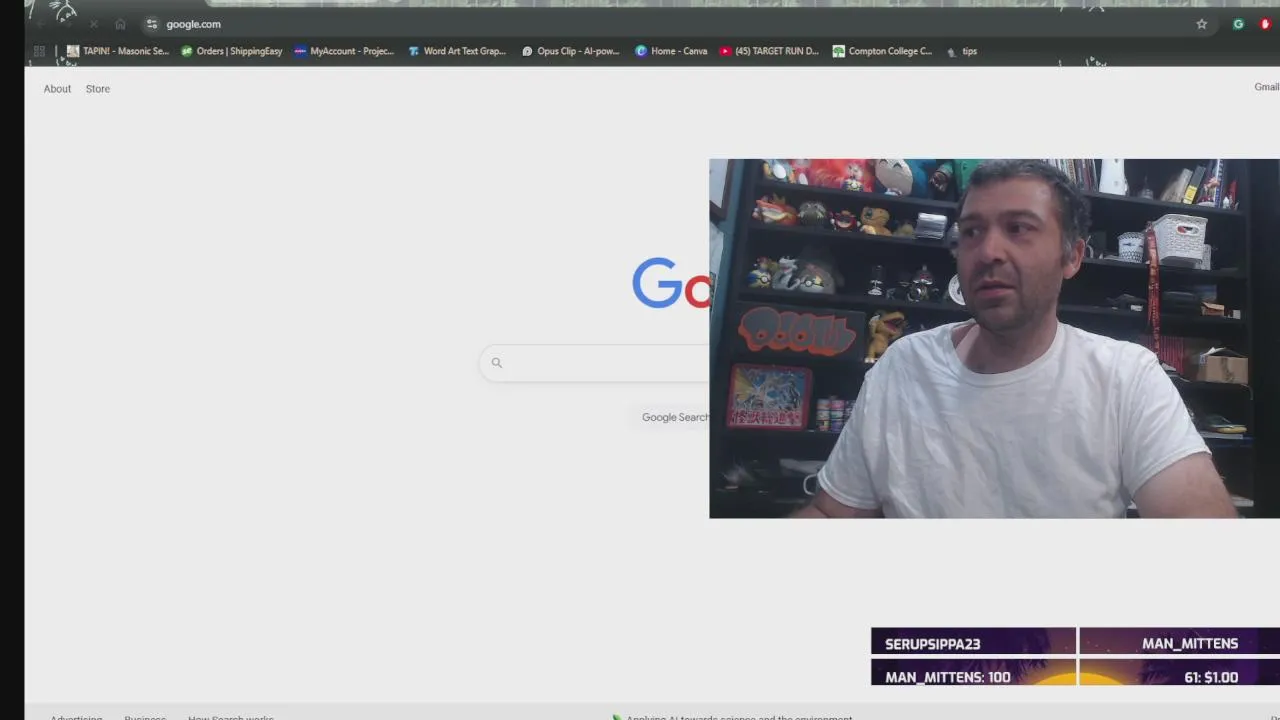Click the Google logo
1280x720 pixels.
(671, 283)
